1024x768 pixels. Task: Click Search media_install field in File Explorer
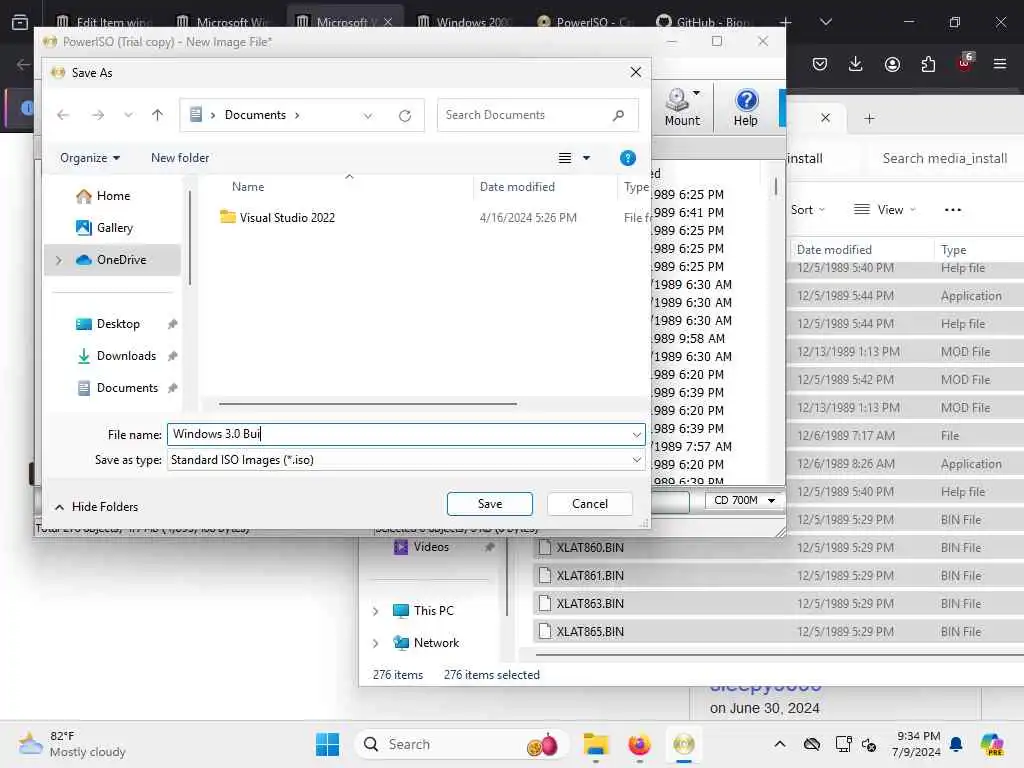(944, 159)
